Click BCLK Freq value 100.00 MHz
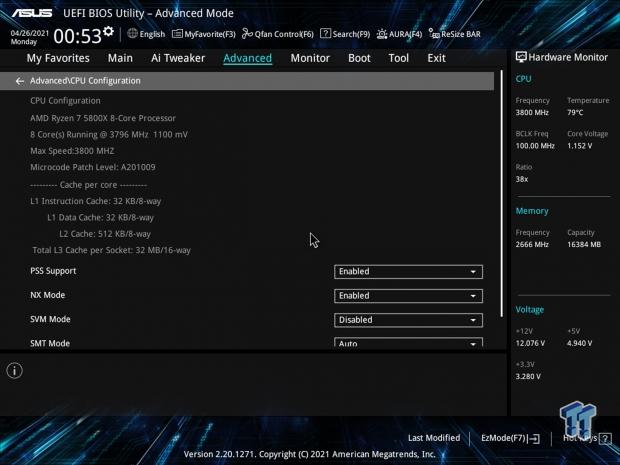Viewport: 620px width, 465px height. 535,146
